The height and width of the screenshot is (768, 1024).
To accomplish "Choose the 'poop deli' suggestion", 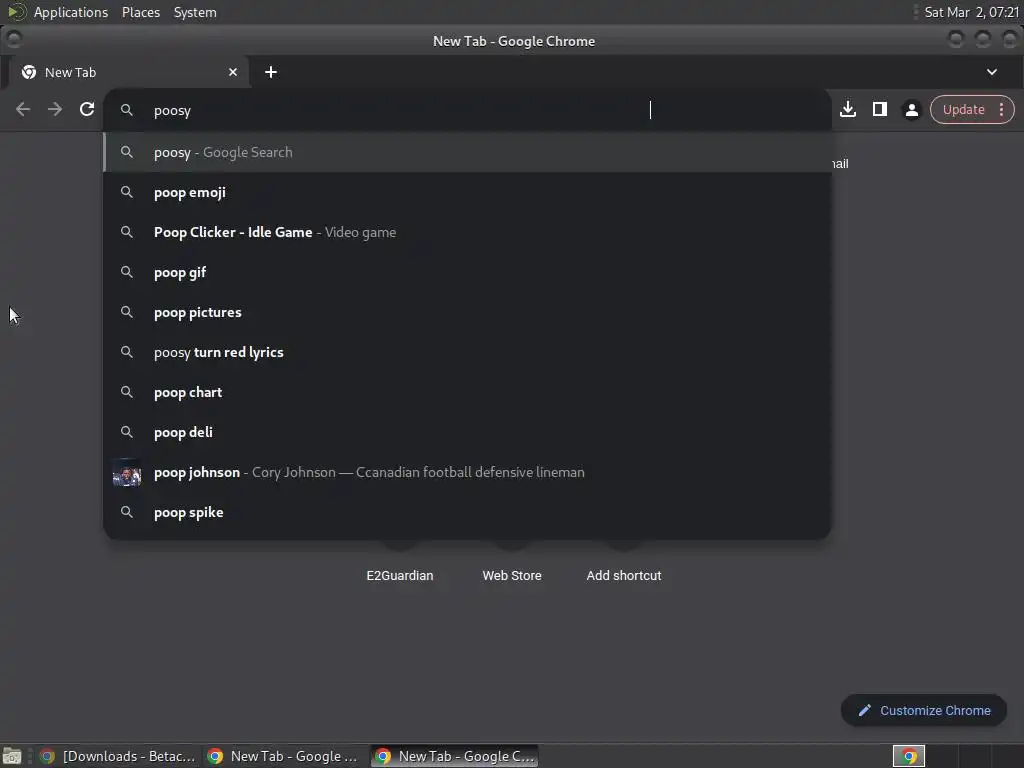I will click(468, 432).
